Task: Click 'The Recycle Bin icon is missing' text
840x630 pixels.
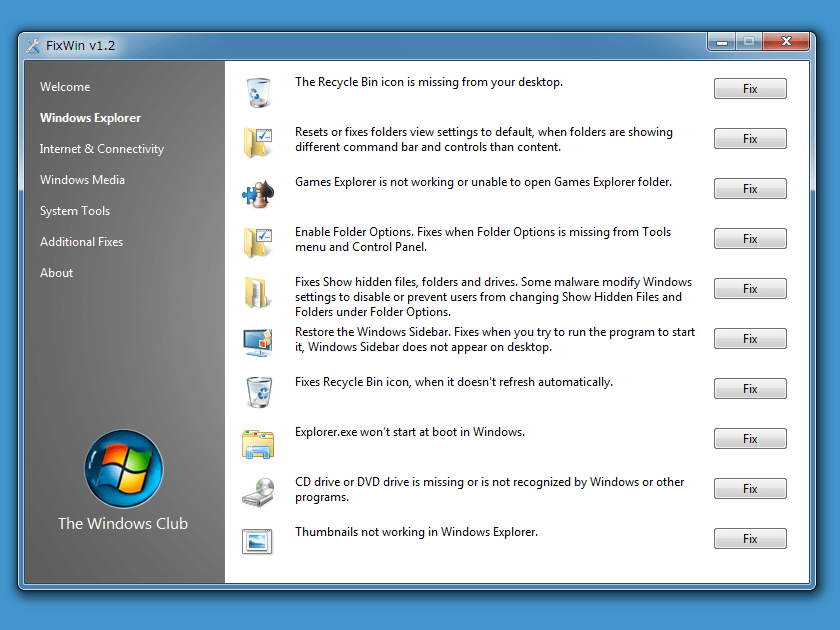Action: (429, 82)
